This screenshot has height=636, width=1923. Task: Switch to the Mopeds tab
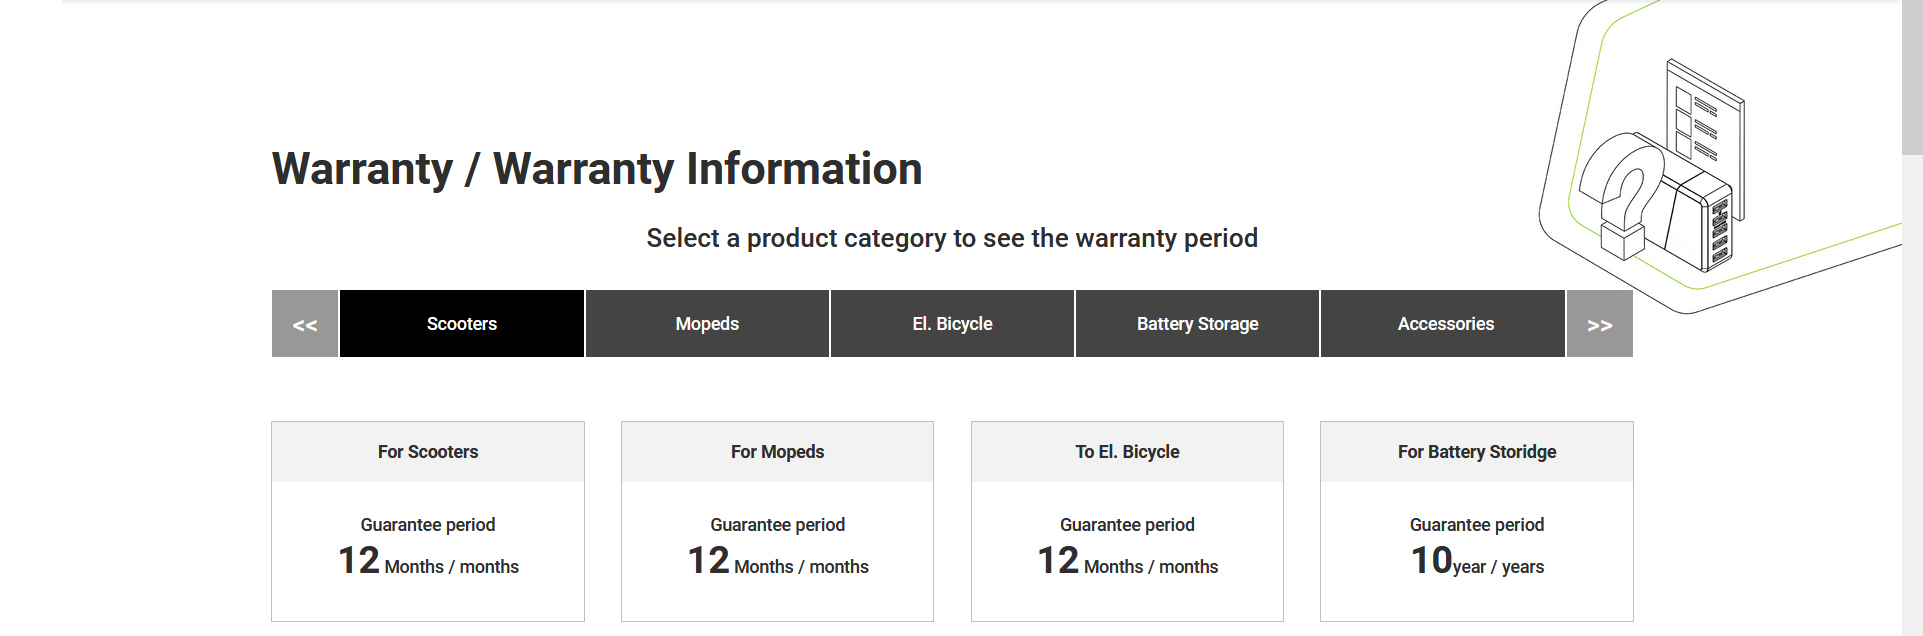click(x=707, y=324)
